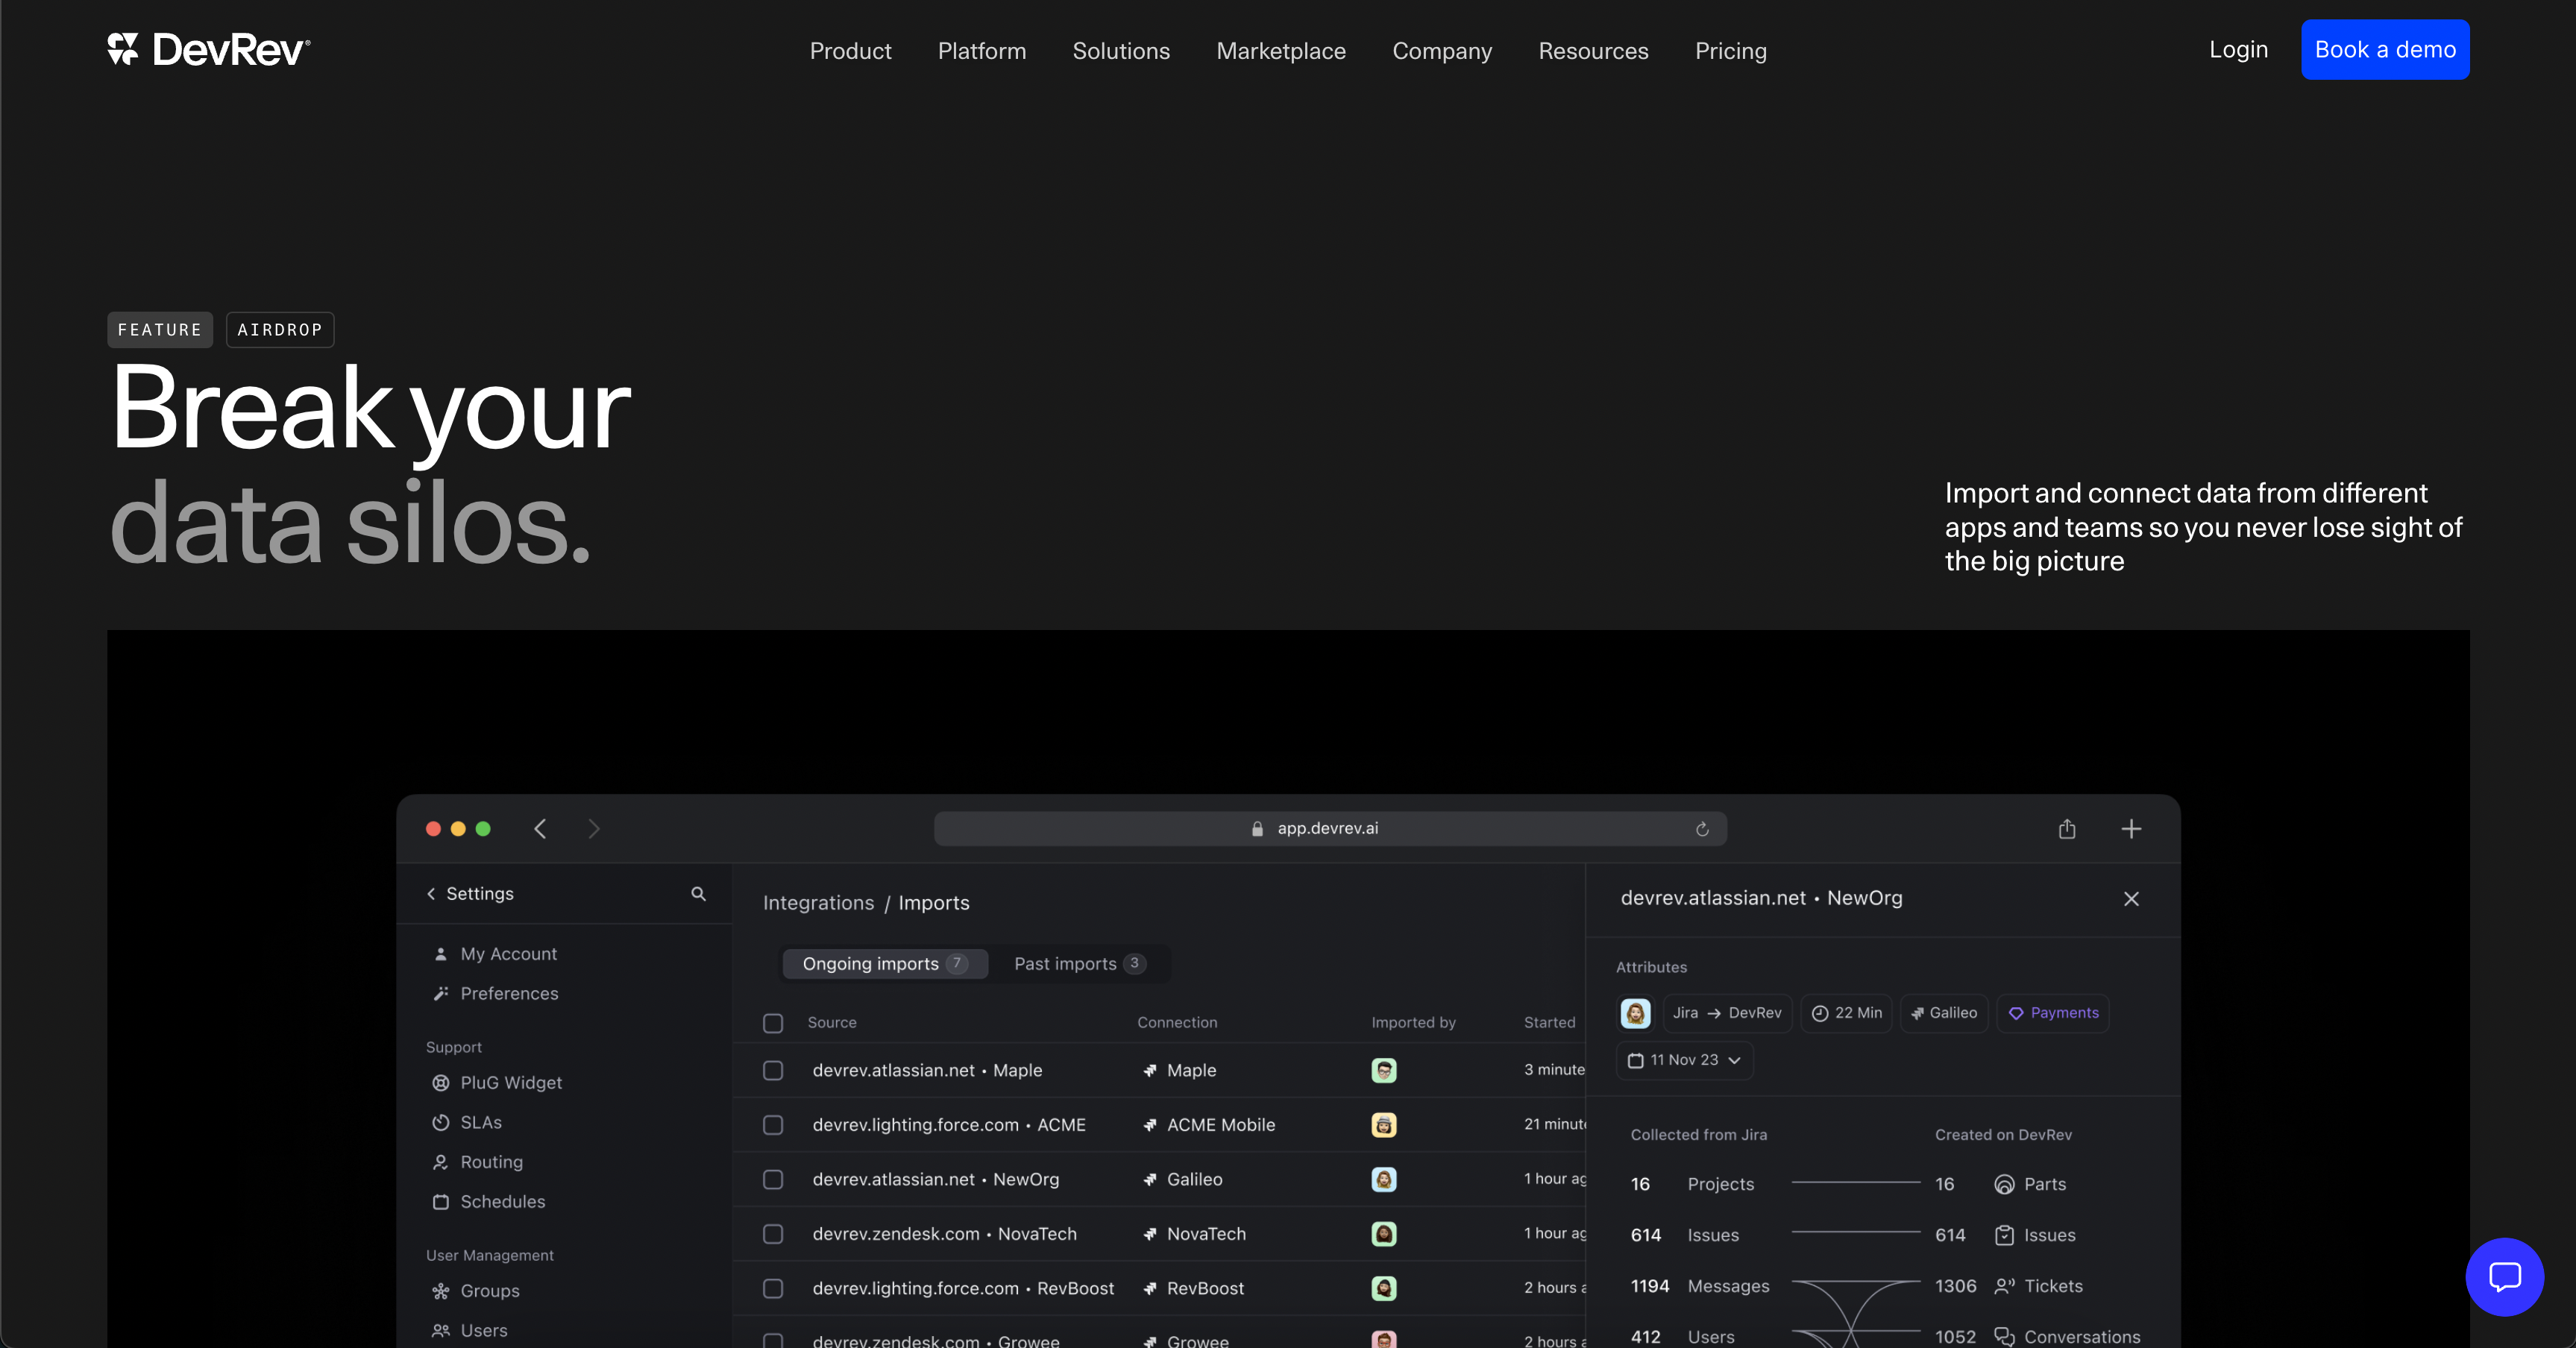Open the Platform menu
Viewport: 2576px width, 1348px height.
(982, 50)
